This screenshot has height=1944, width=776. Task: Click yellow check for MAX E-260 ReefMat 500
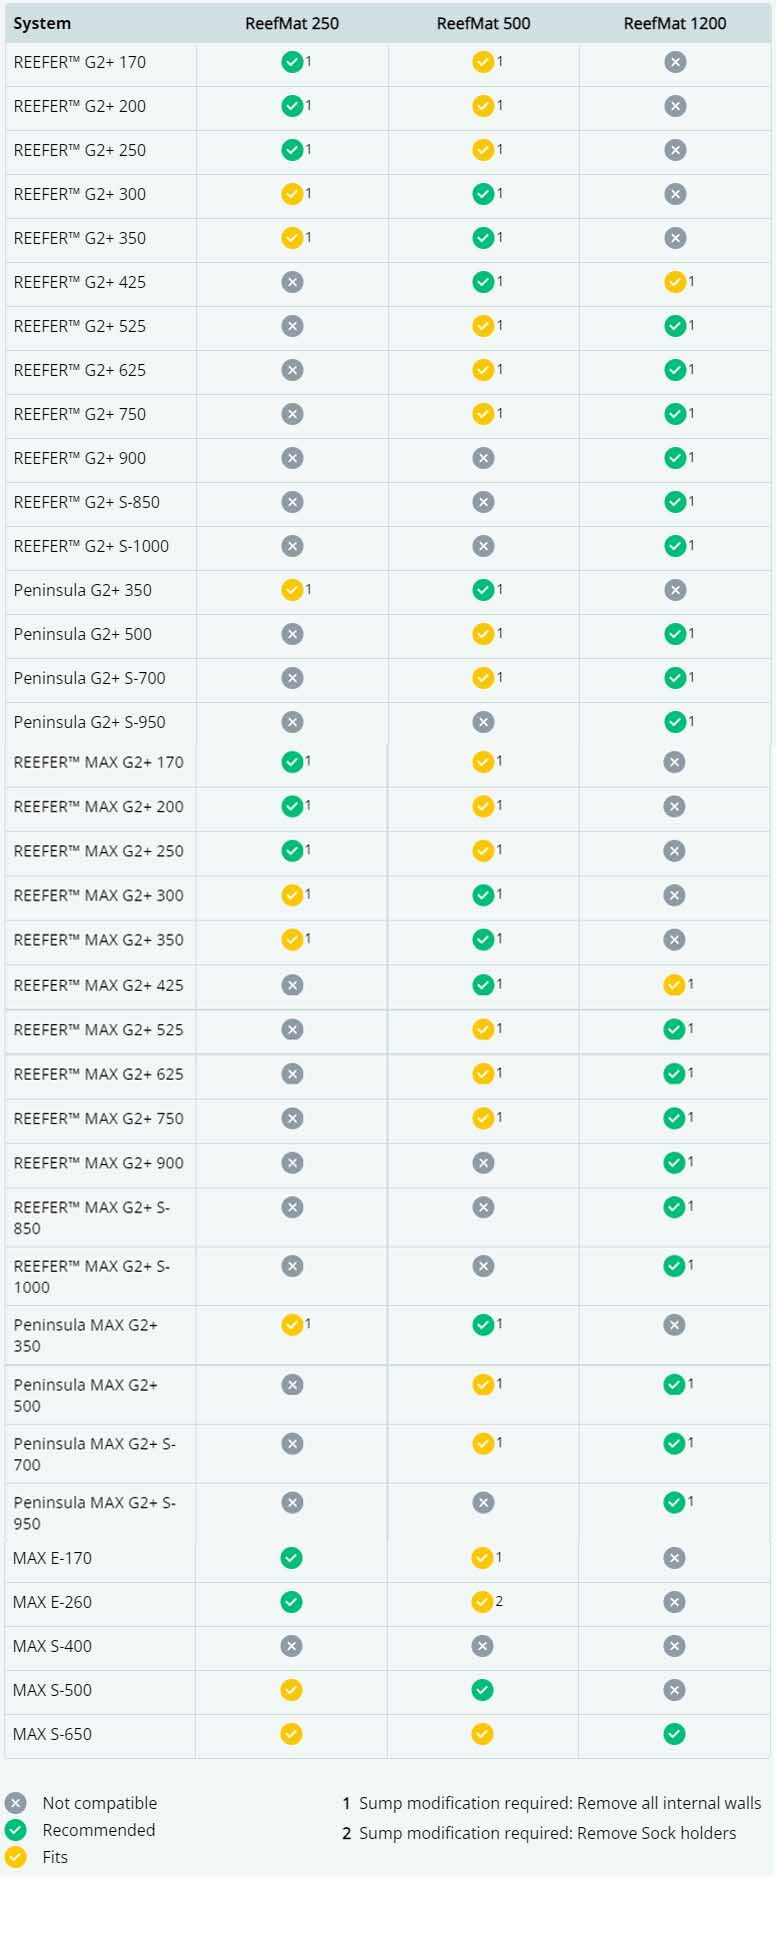482,1602
